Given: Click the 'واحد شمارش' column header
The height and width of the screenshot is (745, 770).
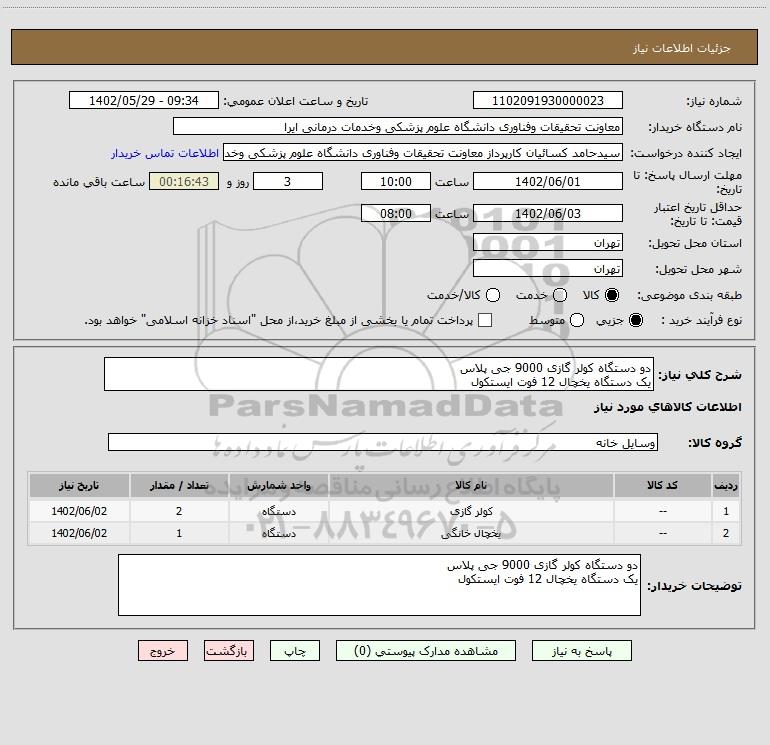Looking at the screenshot, I should pyautogui.click(x=278, y=485).
